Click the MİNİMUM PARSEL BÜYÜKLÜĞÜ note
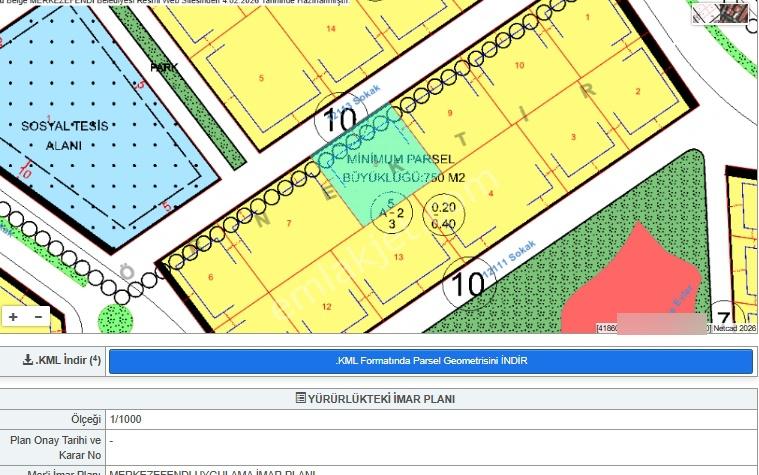The image size is (759, 475). click(403, 168)
